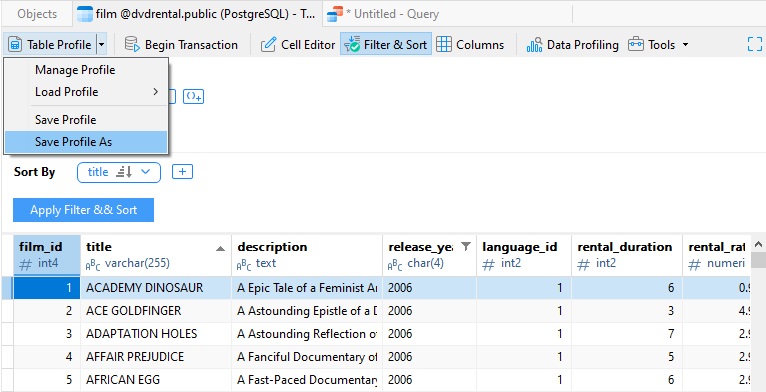Select the ADAPTATION HOLES title cell
This screenshot has height=392, width=766.
click(x=156, y=334)
